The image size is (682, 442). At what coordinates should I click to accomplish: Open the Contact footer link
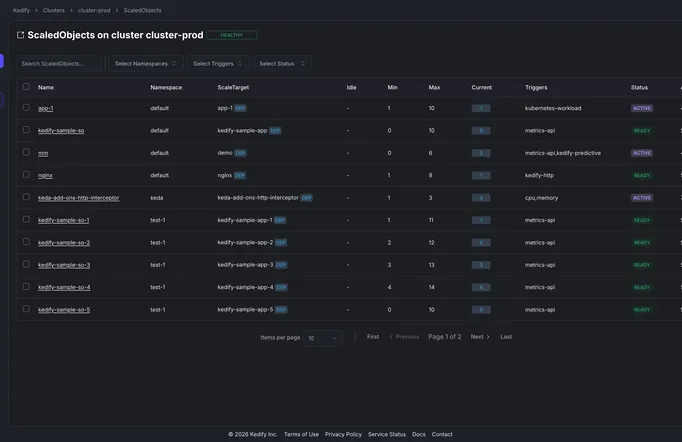pyautogui.click(x=442, y=434)
